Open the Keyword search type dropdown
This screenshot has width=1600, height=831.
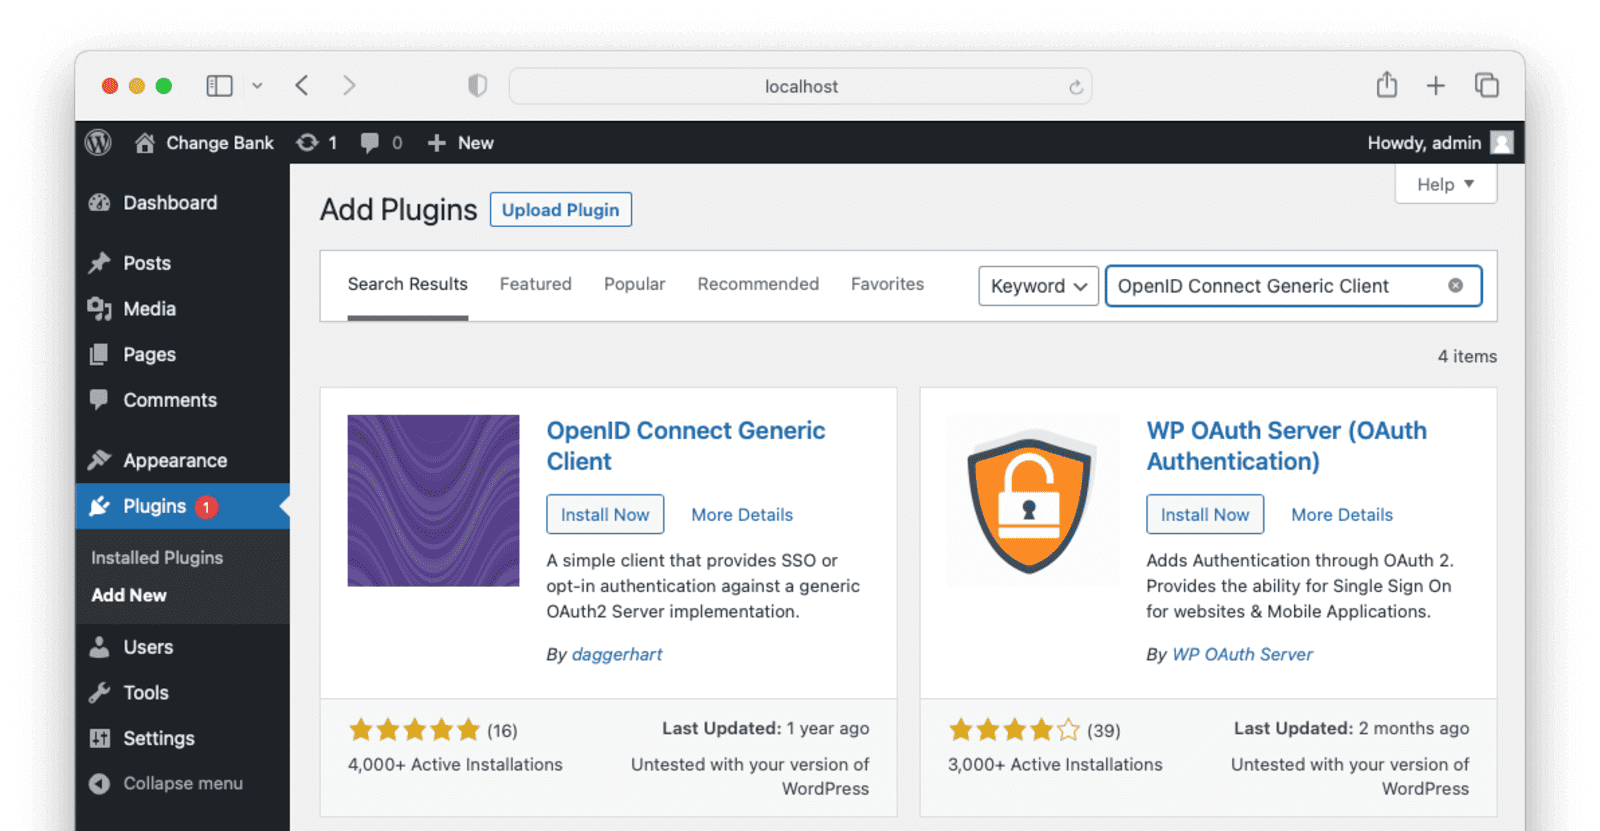pyautogui.click(x=1039, y=286)
